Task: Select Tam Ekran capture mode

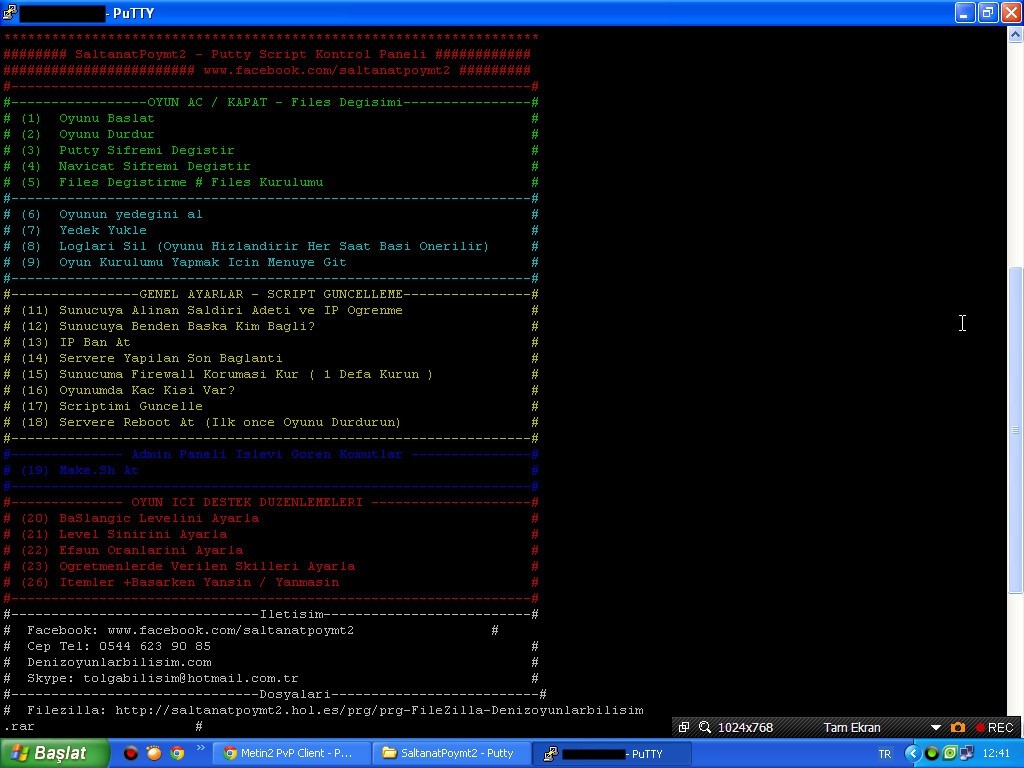Action: [852, 728]
